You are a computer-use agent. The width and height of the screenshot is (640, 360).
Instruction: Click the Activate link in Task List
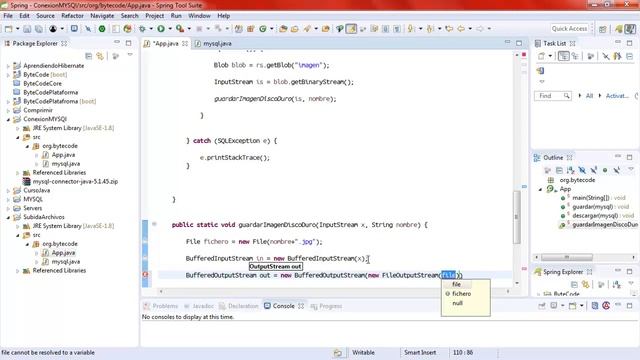tap(617, 96)
